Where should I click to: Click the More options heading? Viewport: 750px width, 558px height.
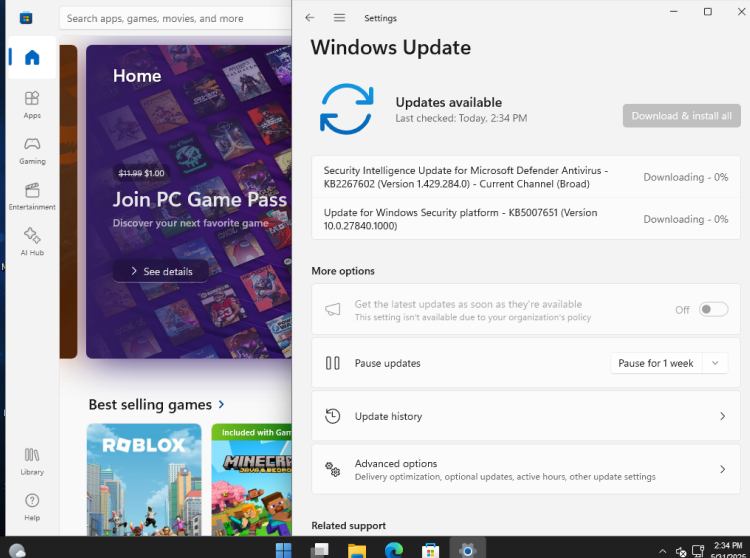click(x=343, y=271)
